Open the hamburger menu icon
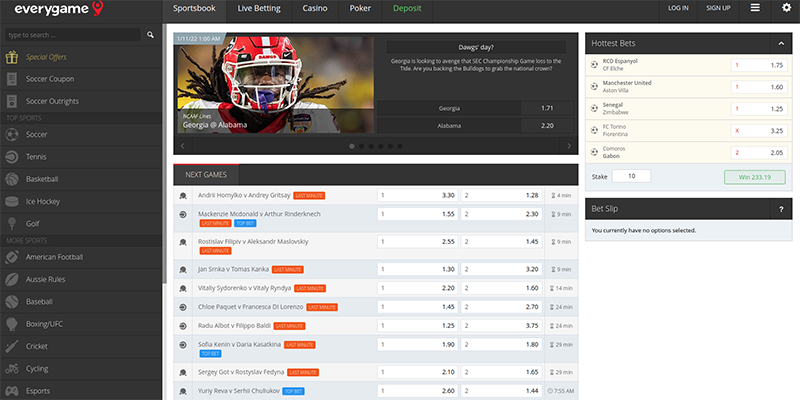The image size is (800, 400). 755,8
